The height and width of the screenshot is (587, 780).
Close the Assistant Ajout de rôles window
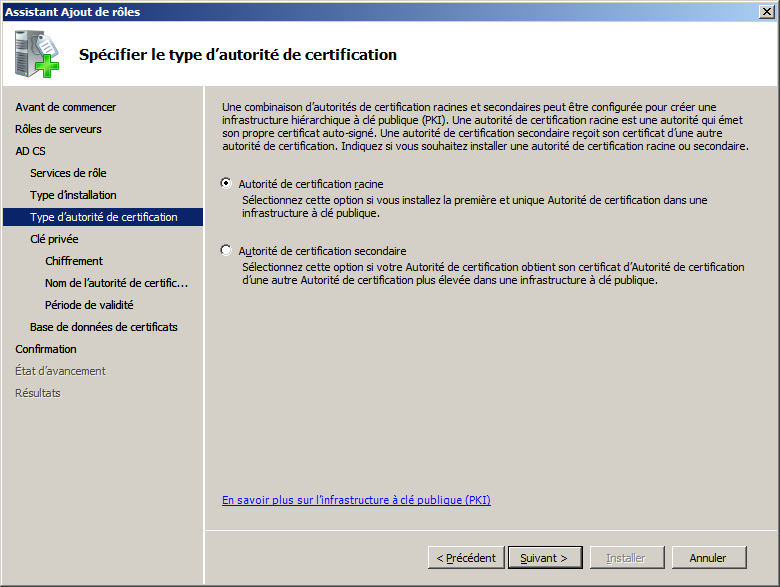[765, 11]
